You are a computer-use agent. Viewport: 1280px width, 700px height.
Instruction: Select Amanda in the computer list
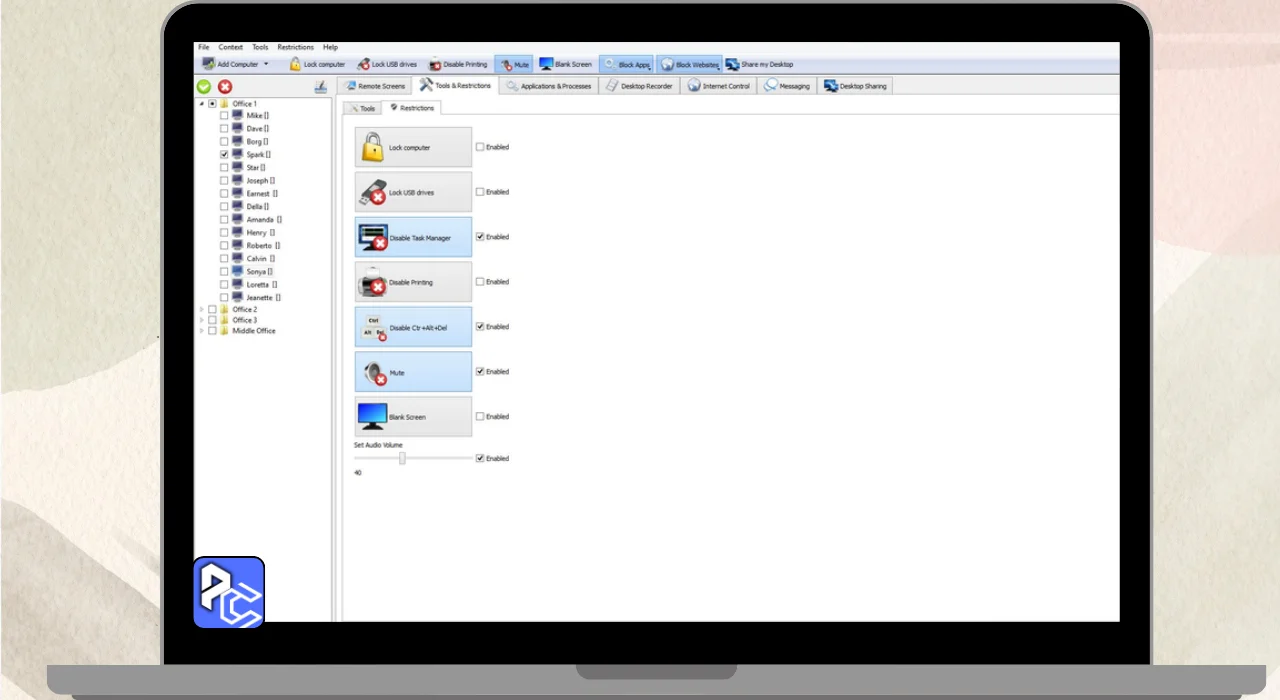[264, 220]
